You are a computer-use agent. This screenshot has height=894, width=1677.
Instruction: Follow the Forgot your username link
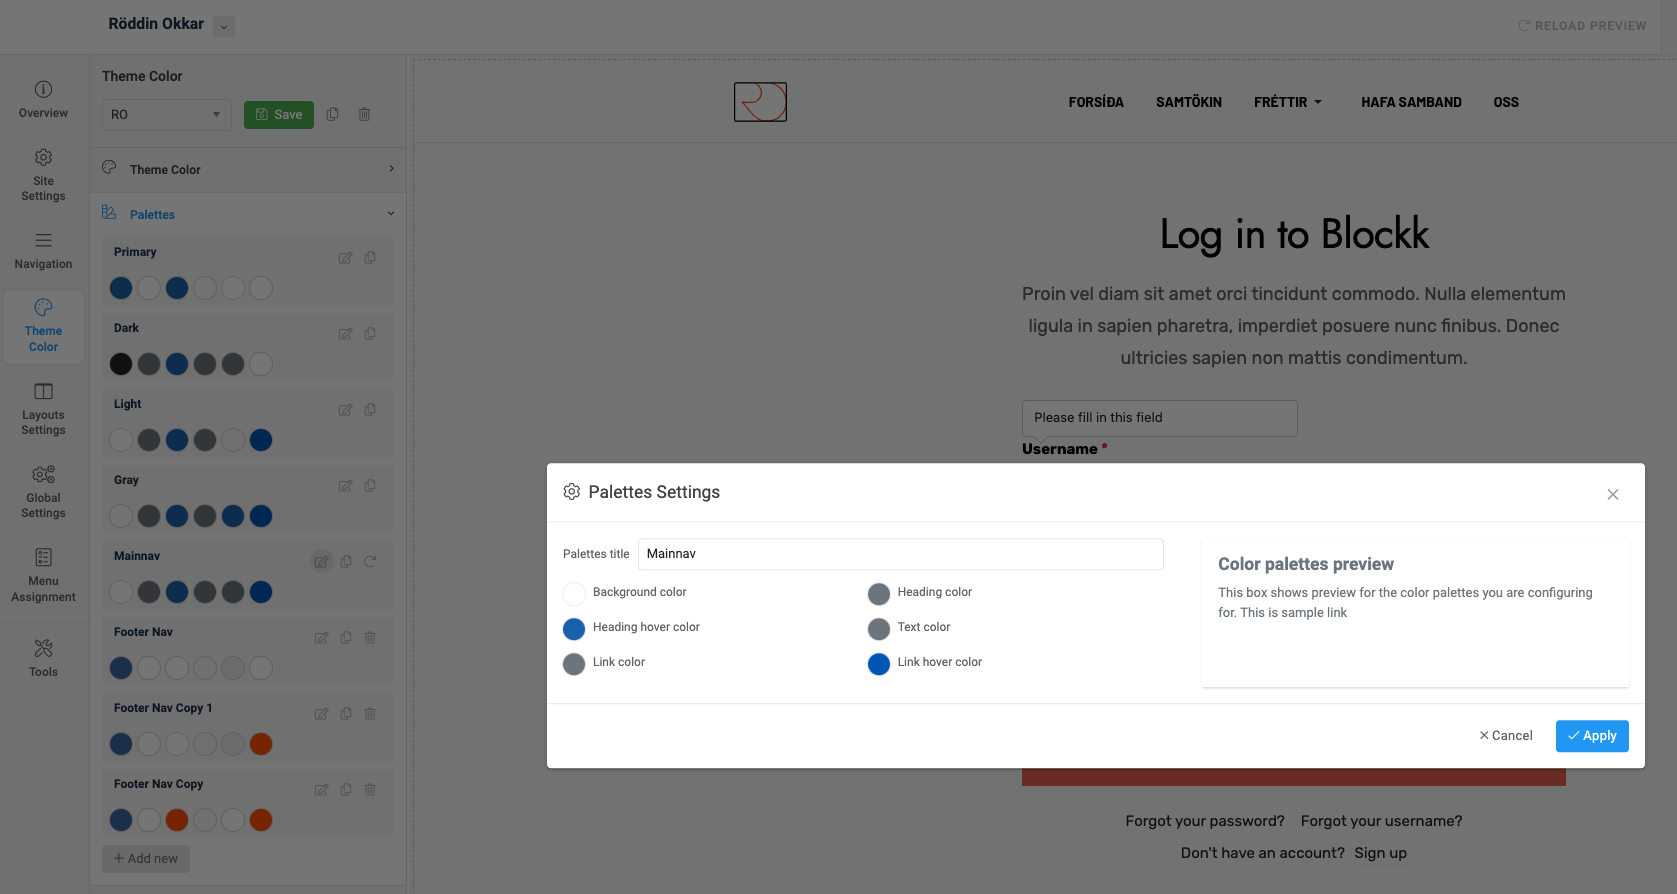pos(1381,821)
